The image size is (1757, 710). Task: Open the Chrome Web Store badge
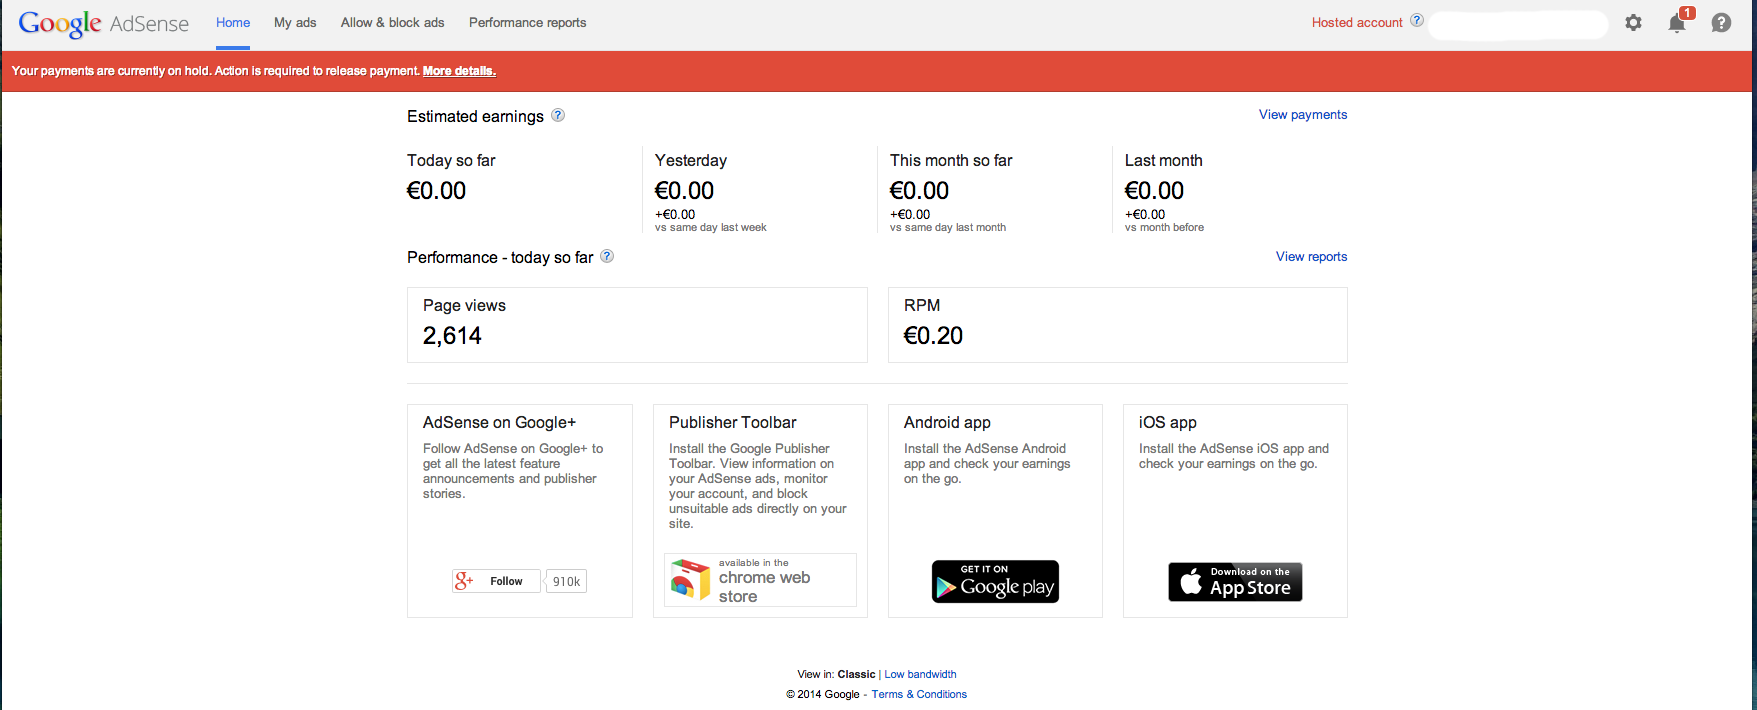(760, 580)
